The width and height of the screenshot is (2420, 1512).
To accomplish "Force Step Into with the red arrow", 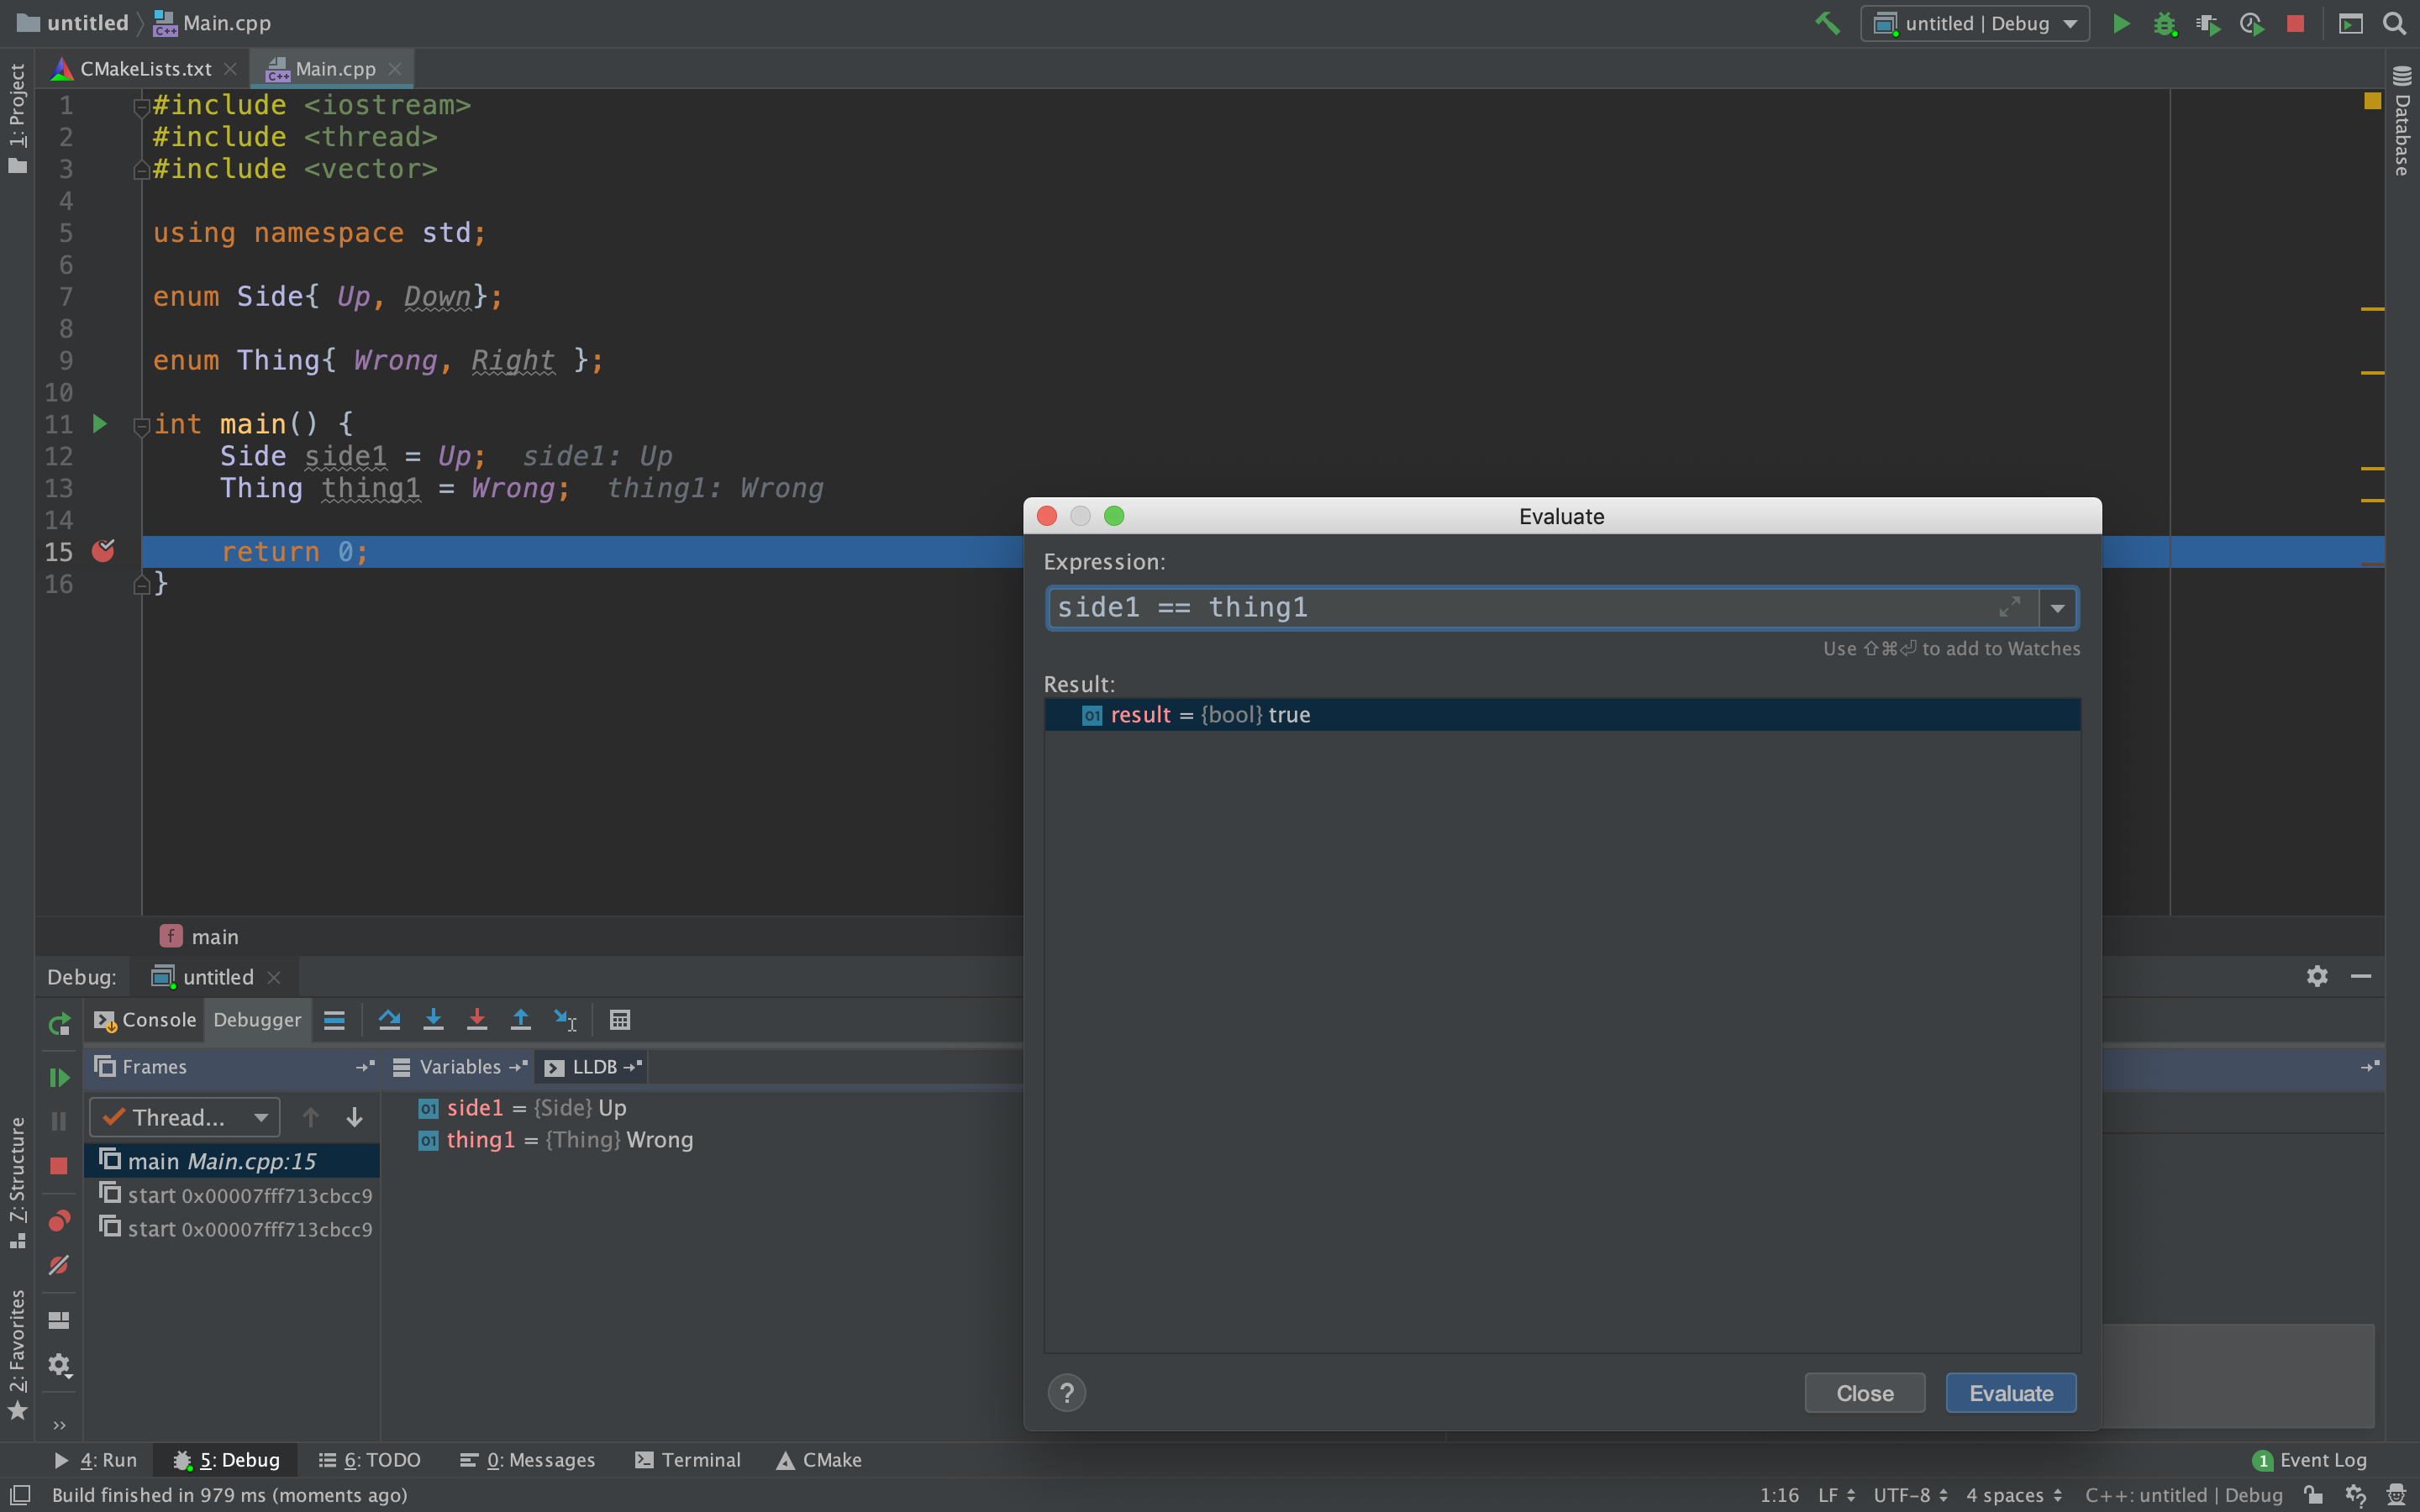I will point(477,1020).
